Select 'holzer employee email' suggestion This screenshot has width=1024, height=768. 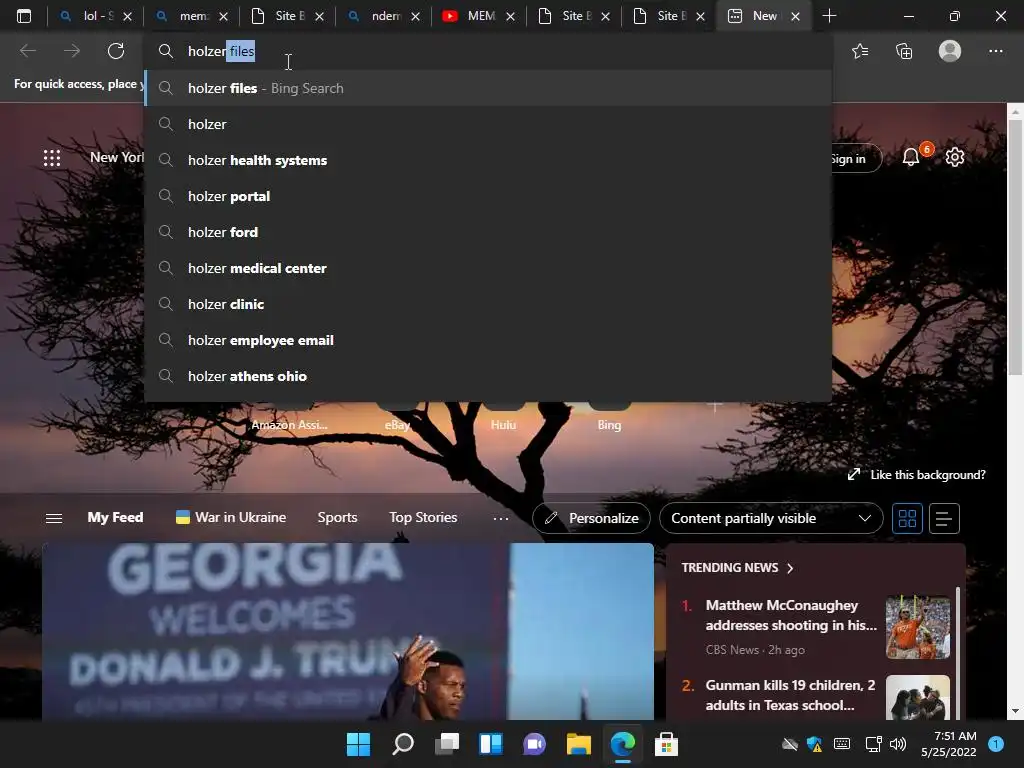(x=488, y=340)
